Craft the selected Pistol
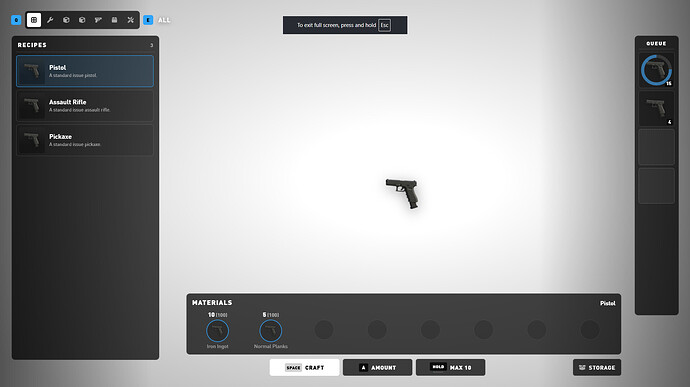This screenshot has height=387, width=690. coord(305,367)
